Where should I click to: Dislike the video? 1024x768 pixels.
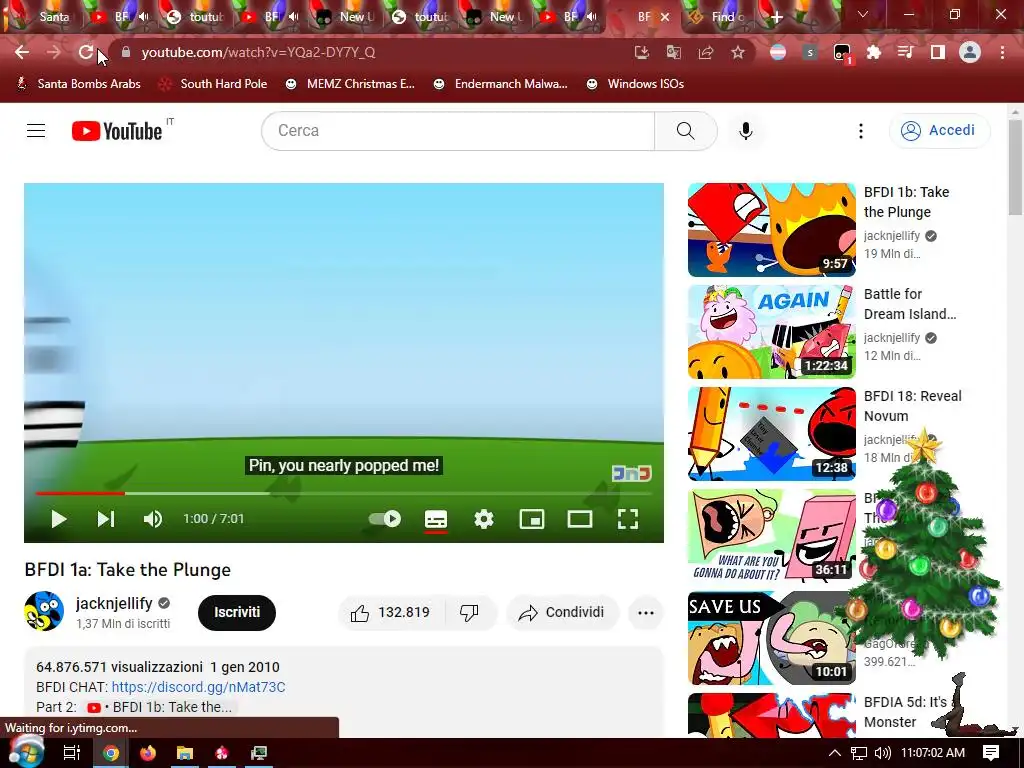point(469,613)
